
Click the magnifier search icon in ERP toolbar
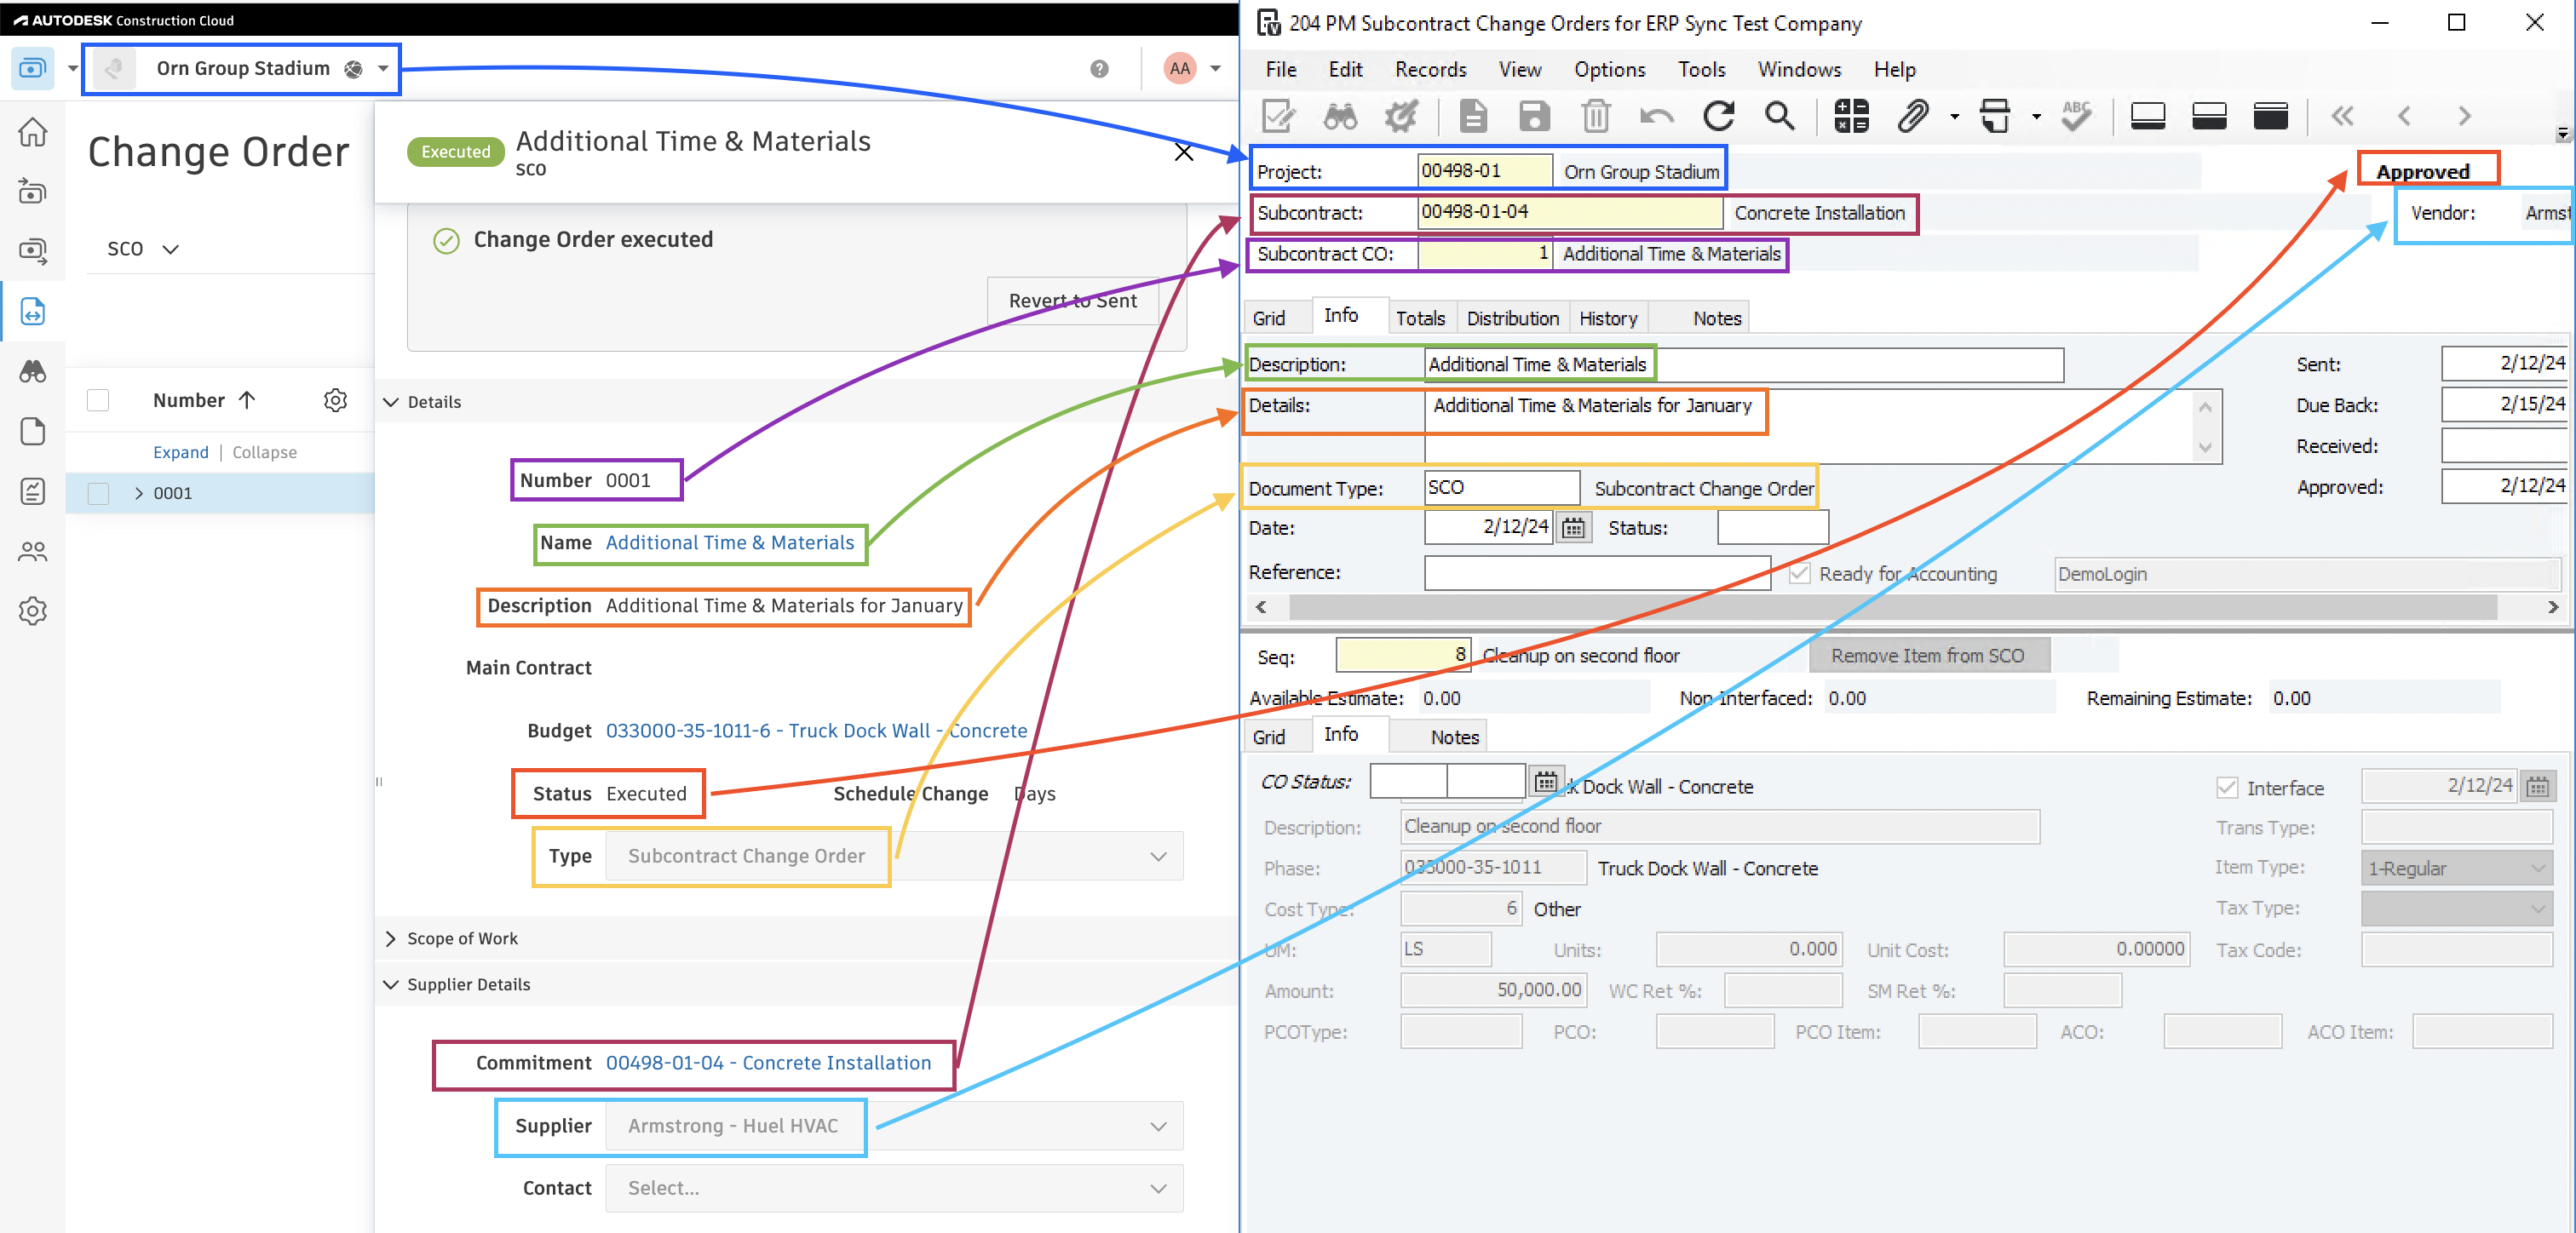click(x=1780, y=116)
